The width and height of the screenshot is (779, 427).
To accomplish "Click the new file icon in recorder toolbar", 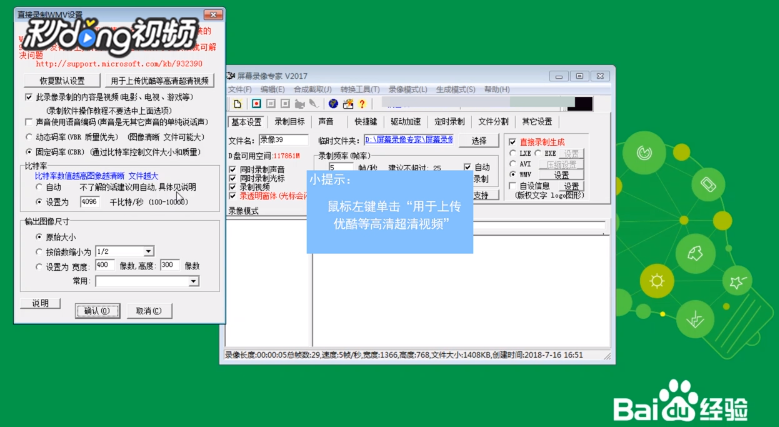I will [x=237, y=103].
